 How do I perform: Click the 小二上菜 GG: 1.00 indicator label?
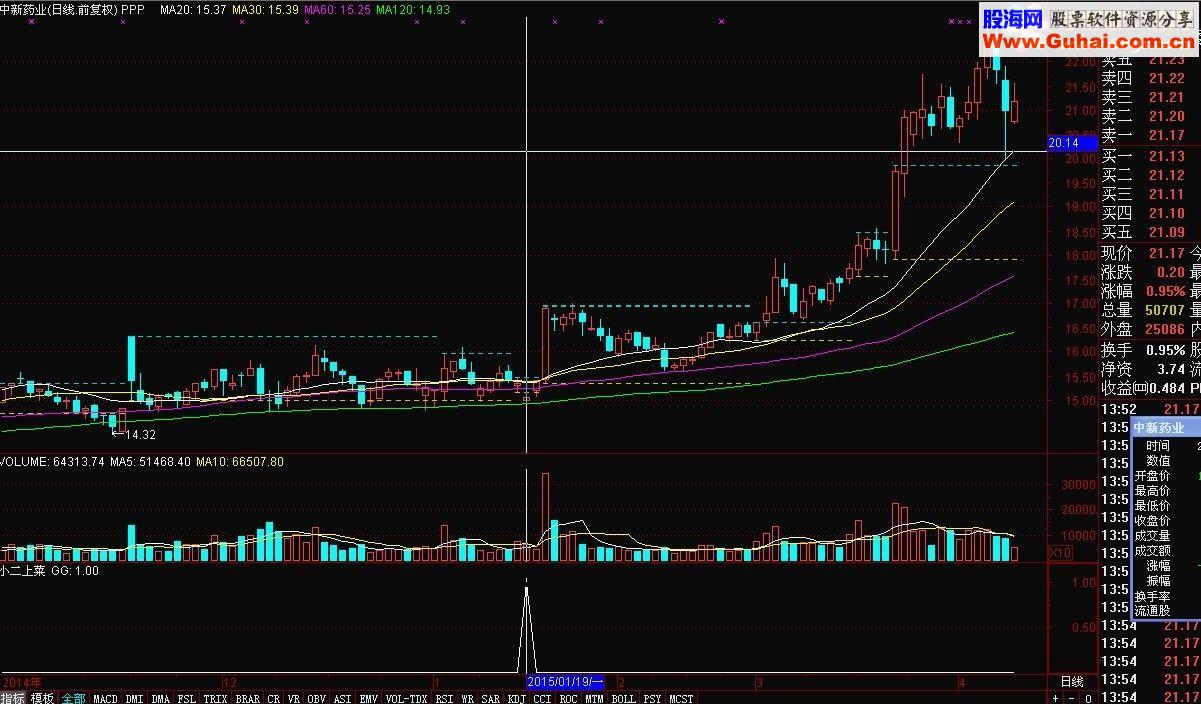[x=50, y=570]
